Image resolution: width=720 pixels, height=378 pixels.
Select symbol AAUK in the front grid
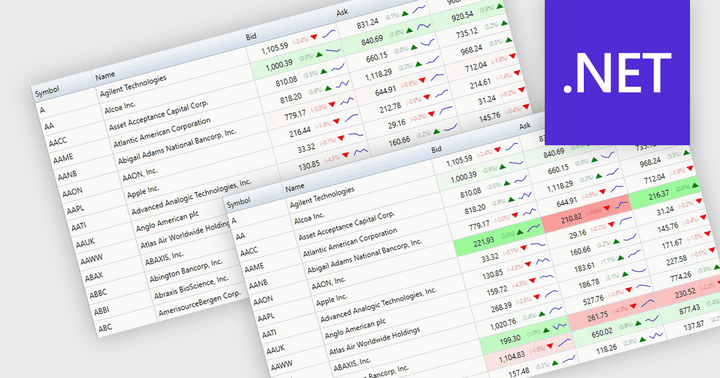tap(276, 350)
